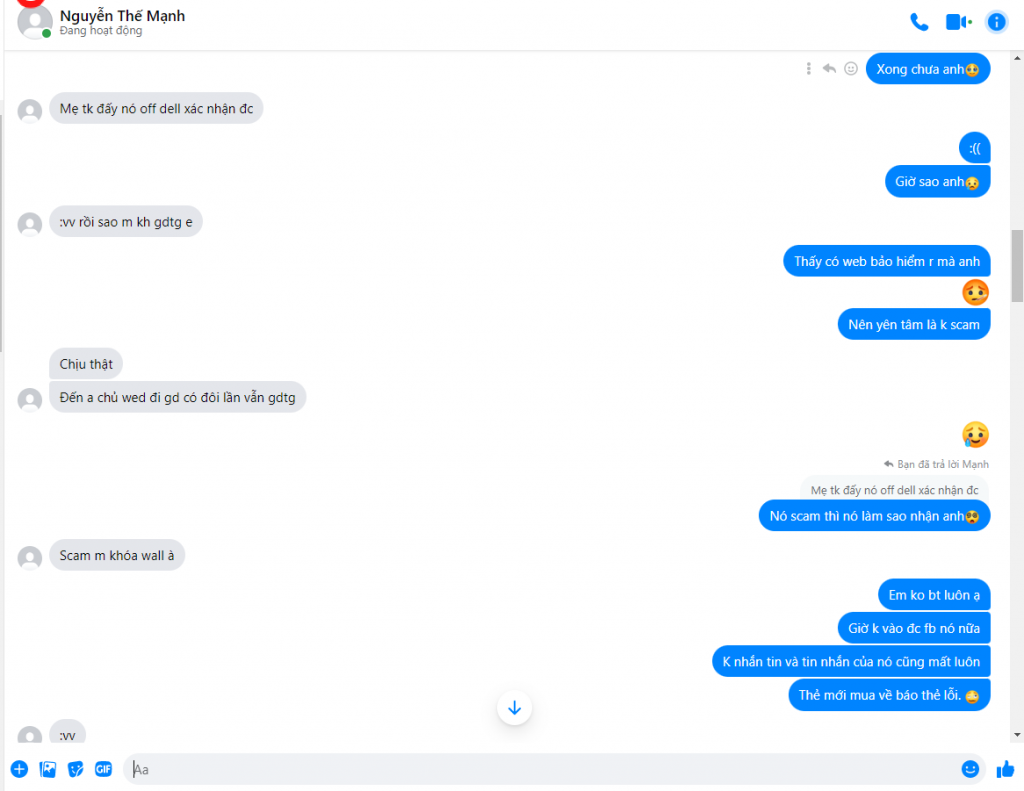Open the GIF picker
Viewport: 1024px width, 791px height.
(104, 769)
